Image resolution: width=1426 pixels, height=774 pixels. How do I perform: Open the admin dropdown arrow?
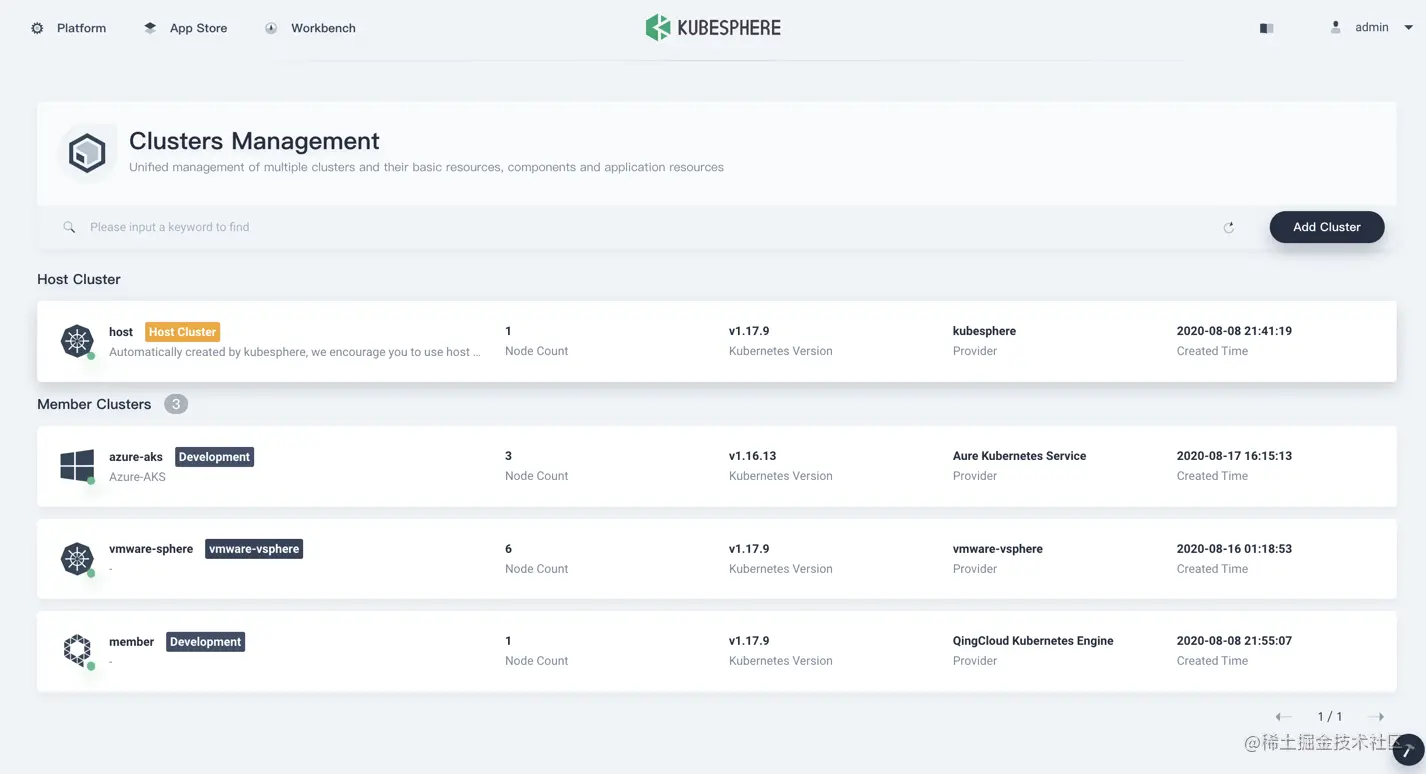[x=1408, y=28]
